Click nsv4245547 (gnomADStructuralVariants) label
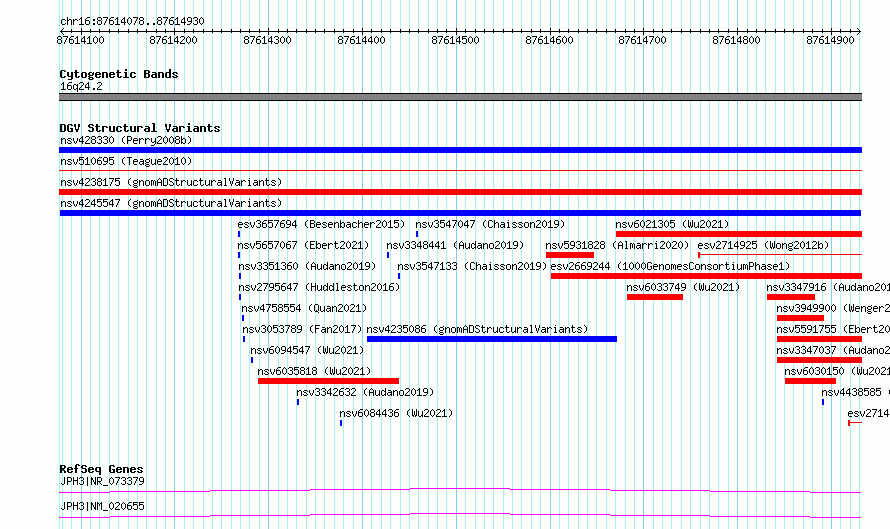This screenshot has width=890, height=529. pos(171,203)
